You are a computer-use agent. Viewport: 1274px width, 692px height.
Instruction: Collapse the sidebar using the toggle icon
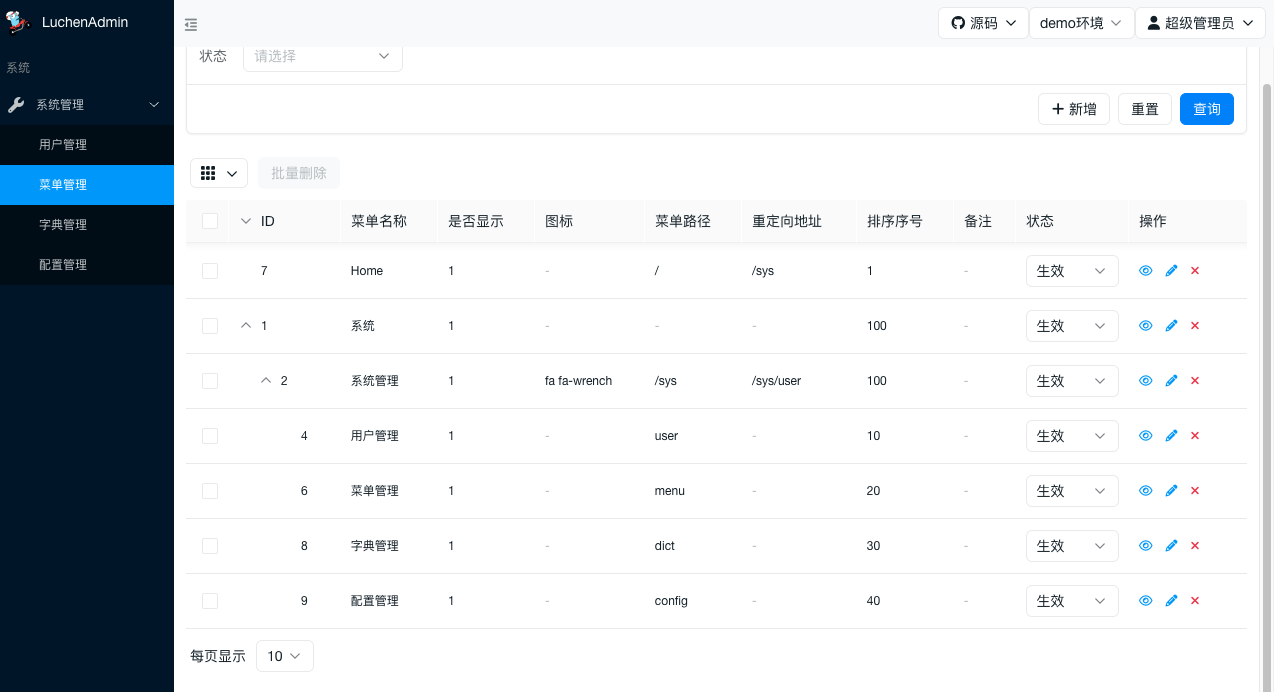click(x=190, y=24)
